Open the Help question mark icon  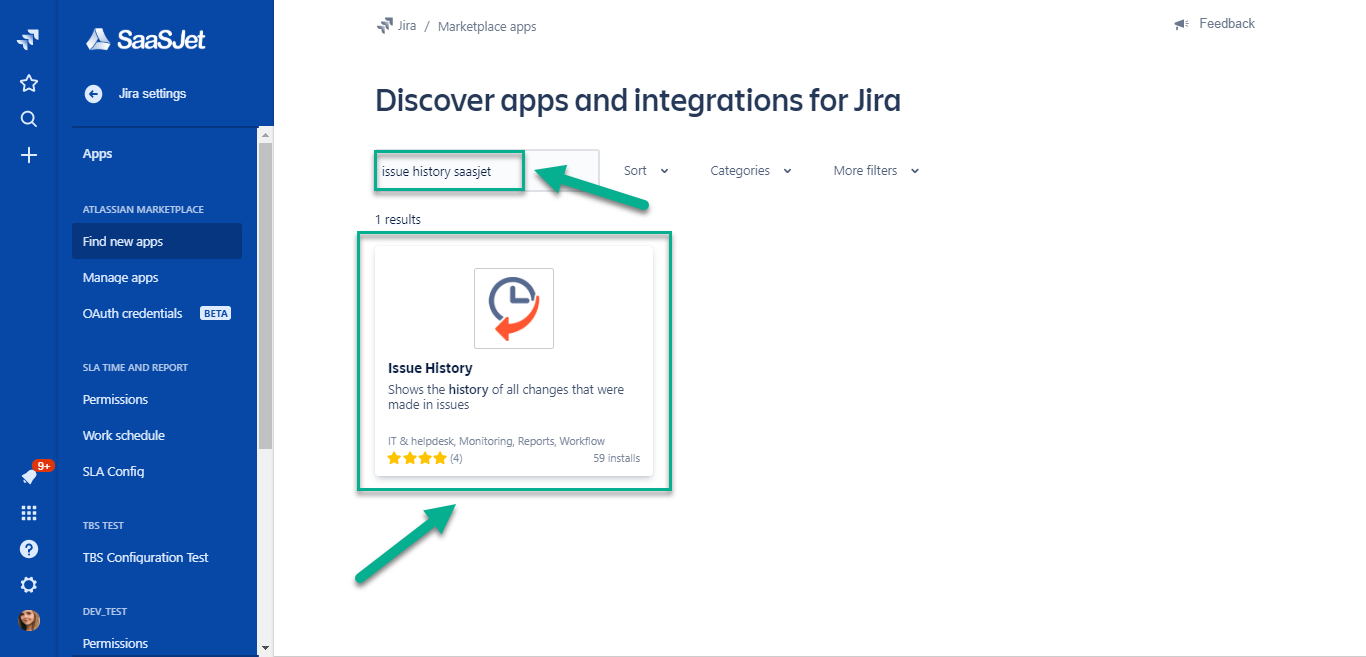(29, 549)
